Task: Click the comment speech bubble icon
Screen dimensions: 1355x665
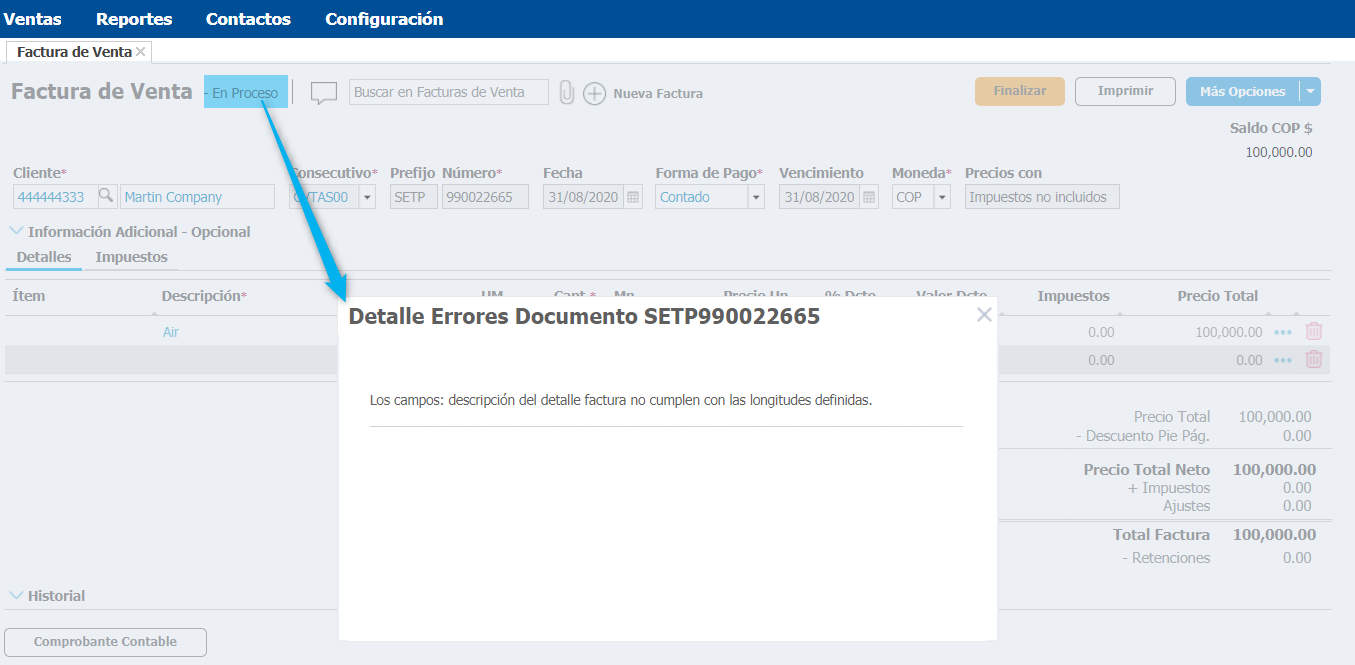Action: (323, 93)
